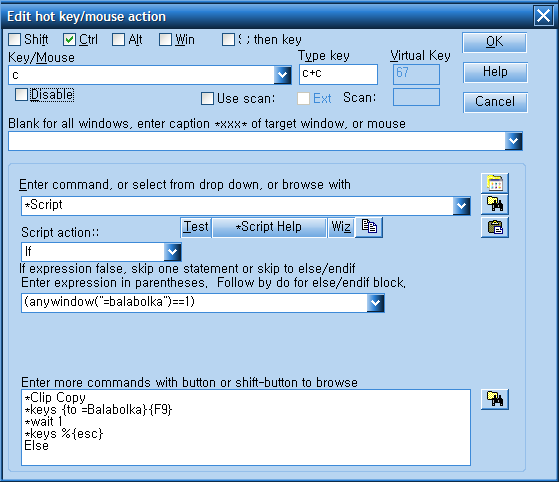Close the Edit hot key dialog
The image size is (559, 482).
(543, 16)
